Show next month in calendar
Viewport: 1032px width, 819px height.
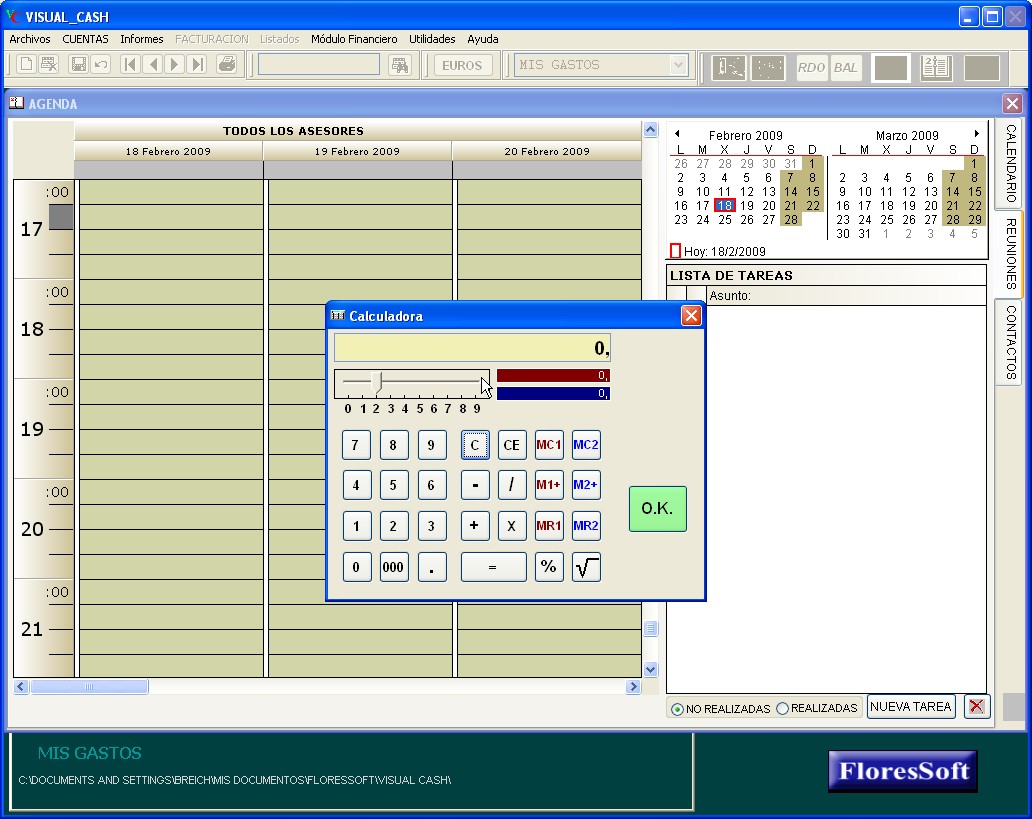(977, 134)
